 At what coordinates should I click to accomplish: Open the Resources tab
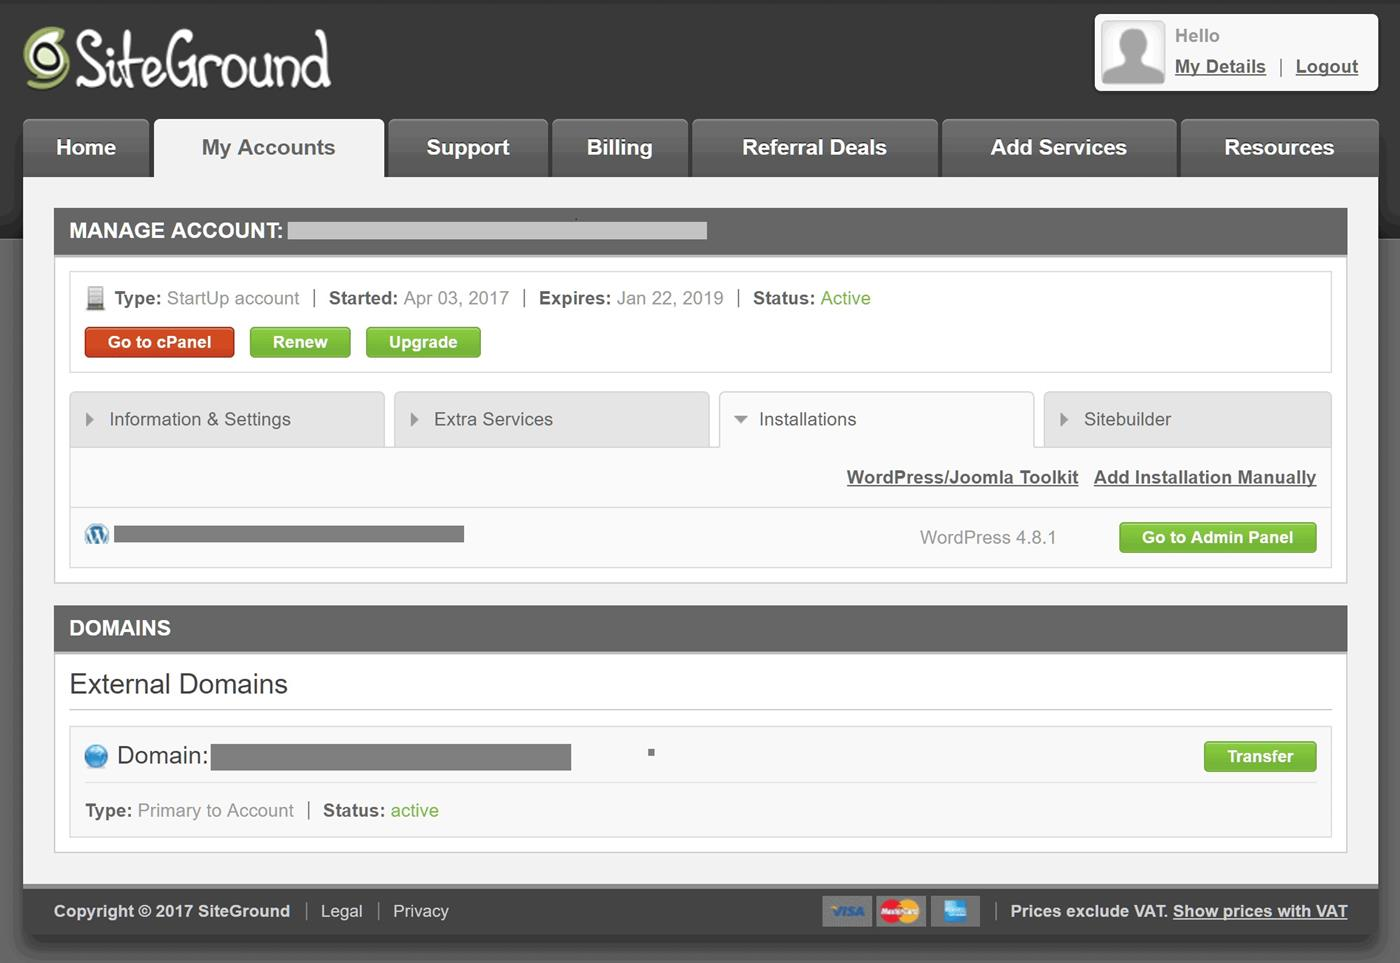point(1279,148)
